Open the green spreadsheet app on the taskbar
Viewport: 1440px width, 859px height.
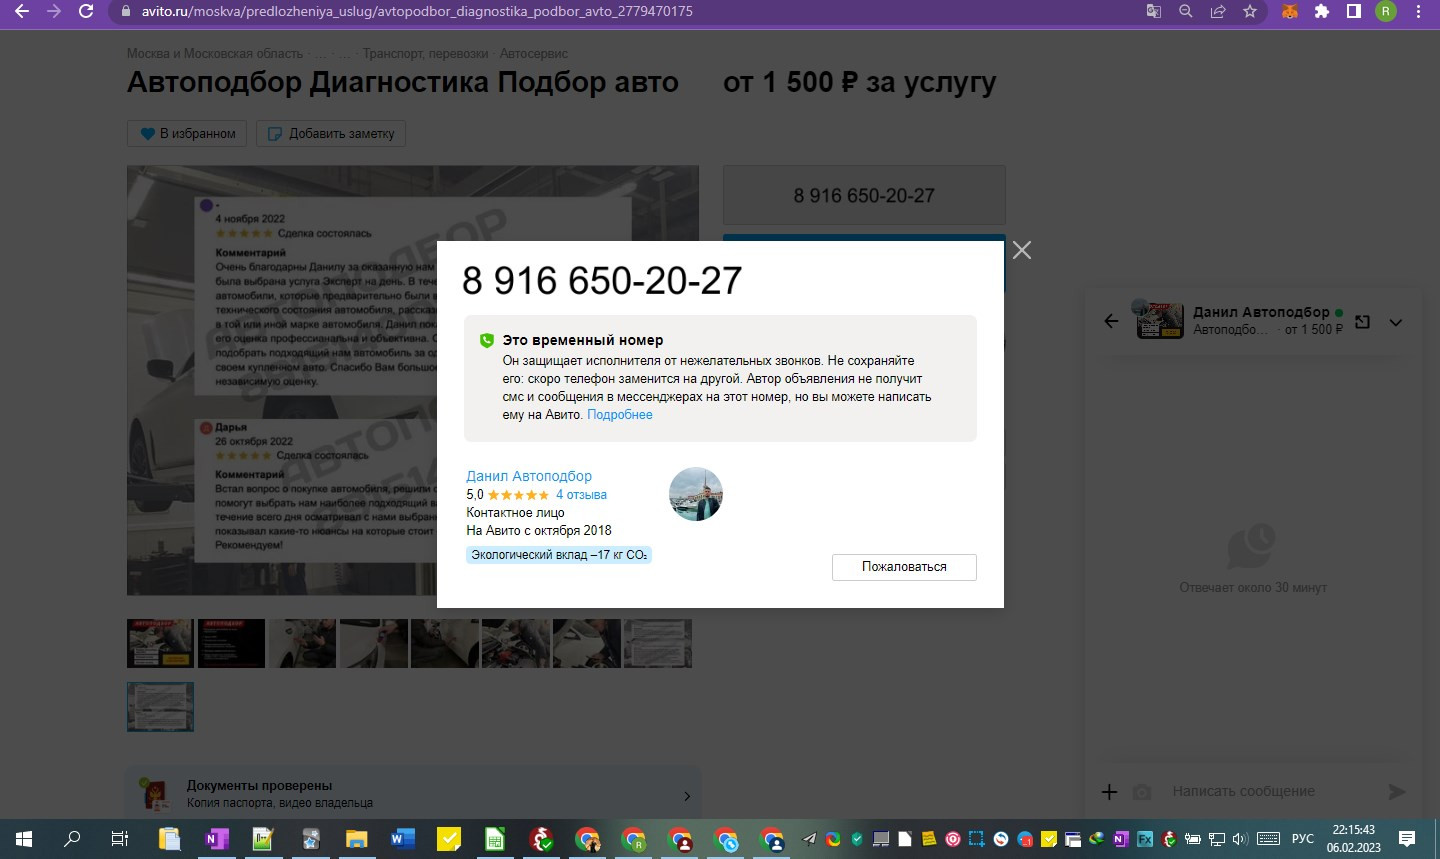point(495,839)
